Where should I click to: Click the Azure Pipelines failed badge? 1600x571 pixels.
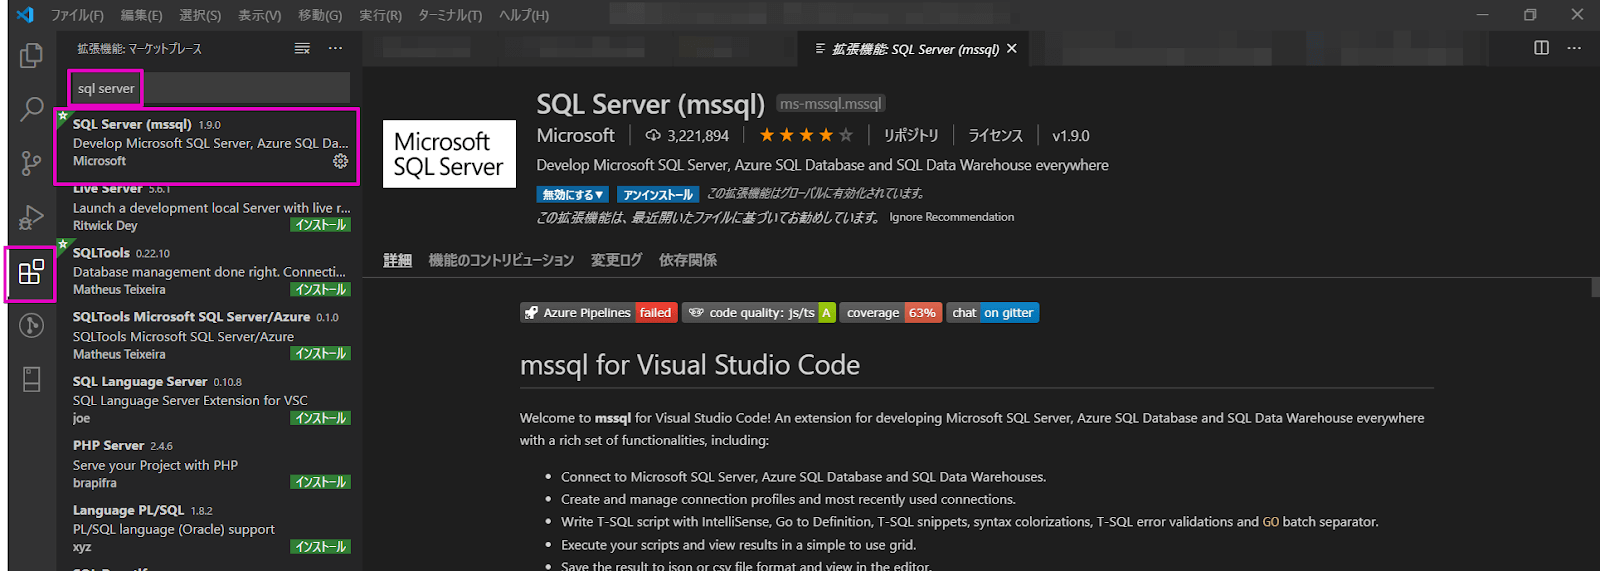click(599, 313)
